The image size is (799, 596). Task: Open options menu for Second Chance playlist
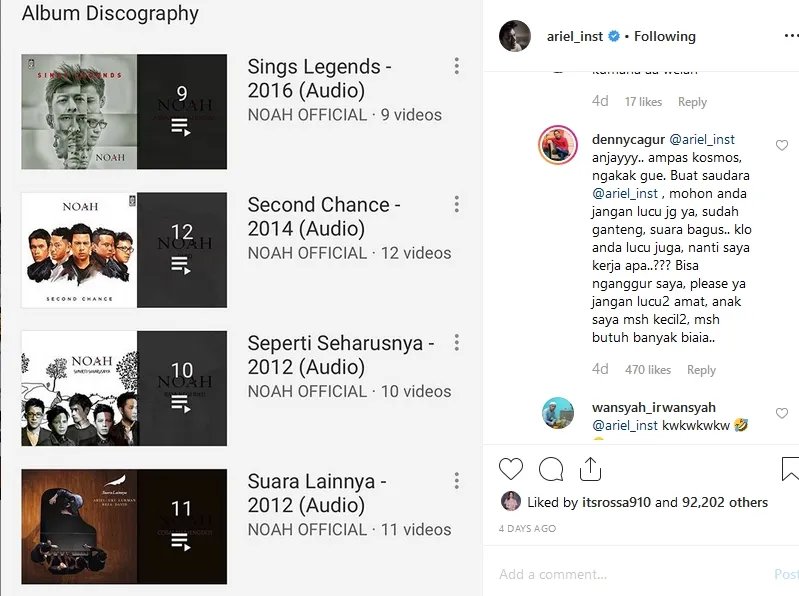click(456, 204)
